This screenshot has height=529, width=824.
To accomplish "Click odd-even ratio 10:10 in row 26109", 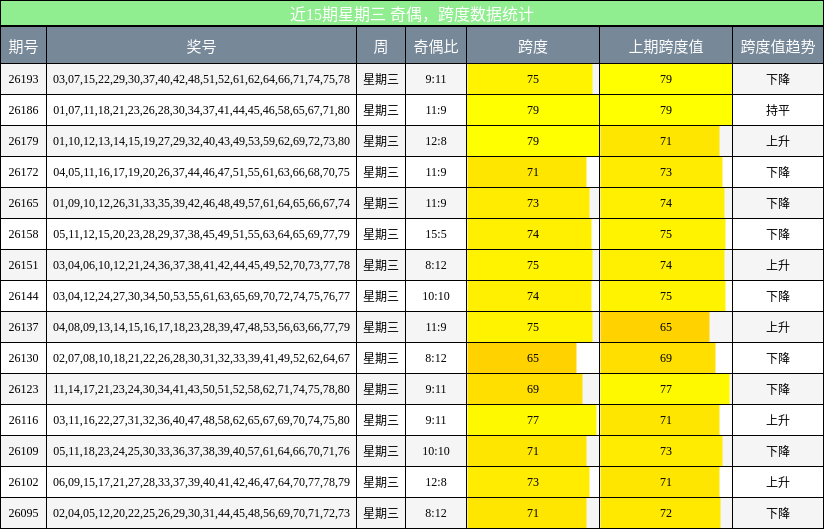I will point(436,451).
